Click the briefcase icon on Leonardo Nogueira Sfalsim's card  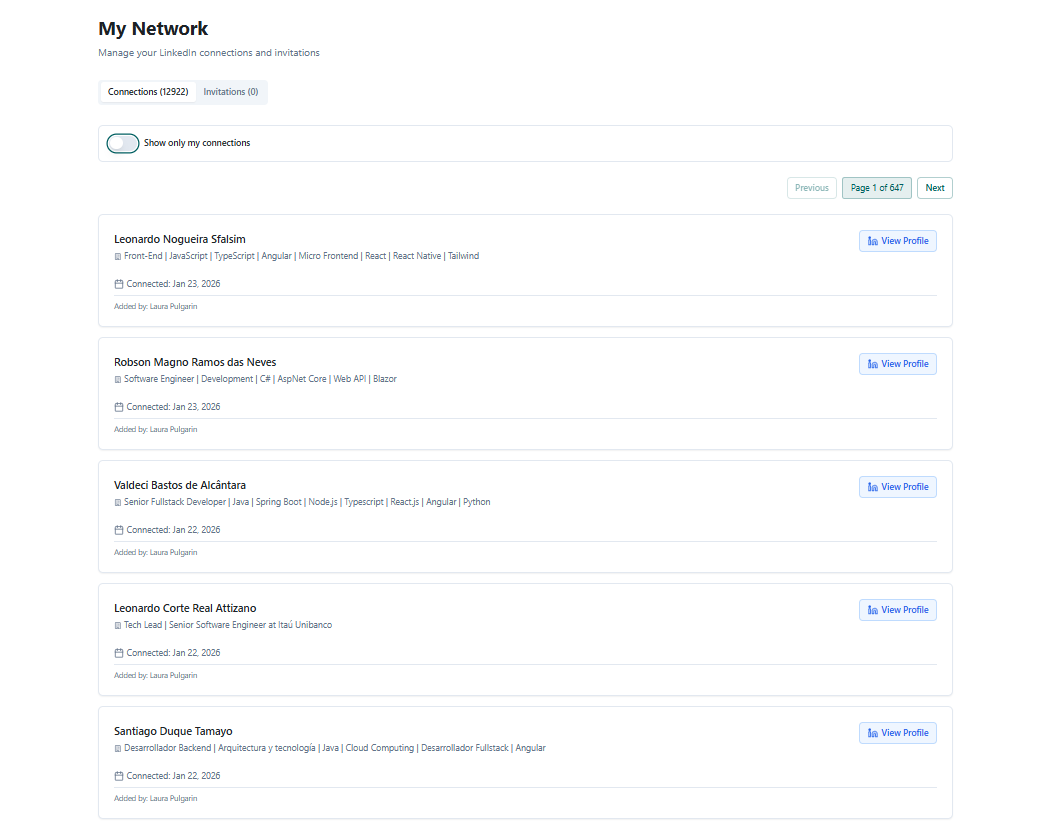[x=117, y=256]
